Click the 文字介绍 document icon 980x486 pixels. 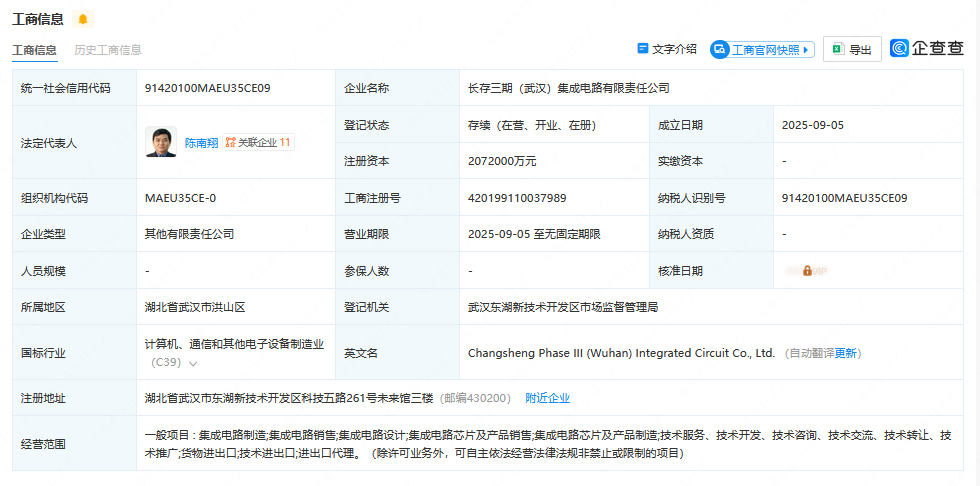pos(643,48)
